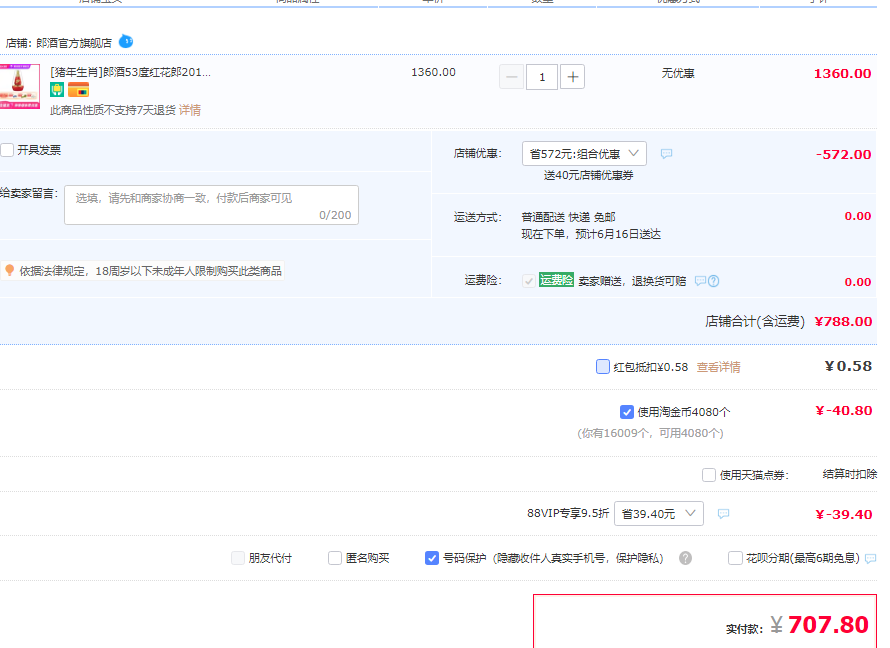Click the ¥-40.80 Tao coin deduction
This screenshot has width=890, height=648.
pos(843,411)
